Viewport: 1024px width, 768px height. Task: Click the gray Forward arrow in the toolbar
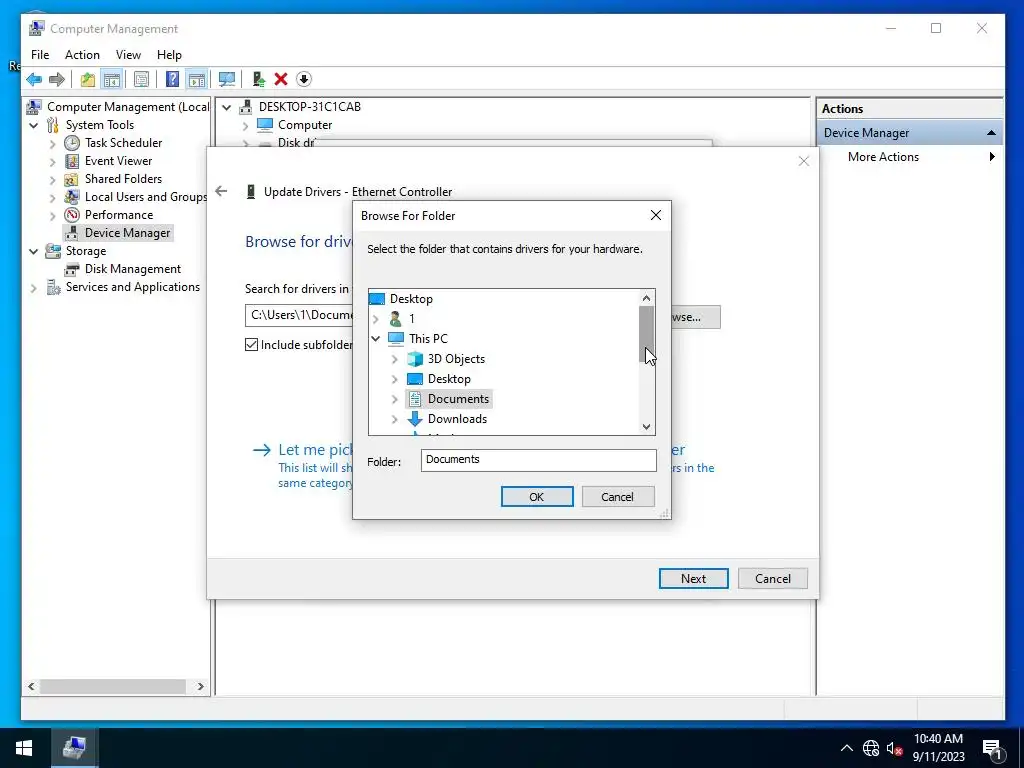point(57,80)
